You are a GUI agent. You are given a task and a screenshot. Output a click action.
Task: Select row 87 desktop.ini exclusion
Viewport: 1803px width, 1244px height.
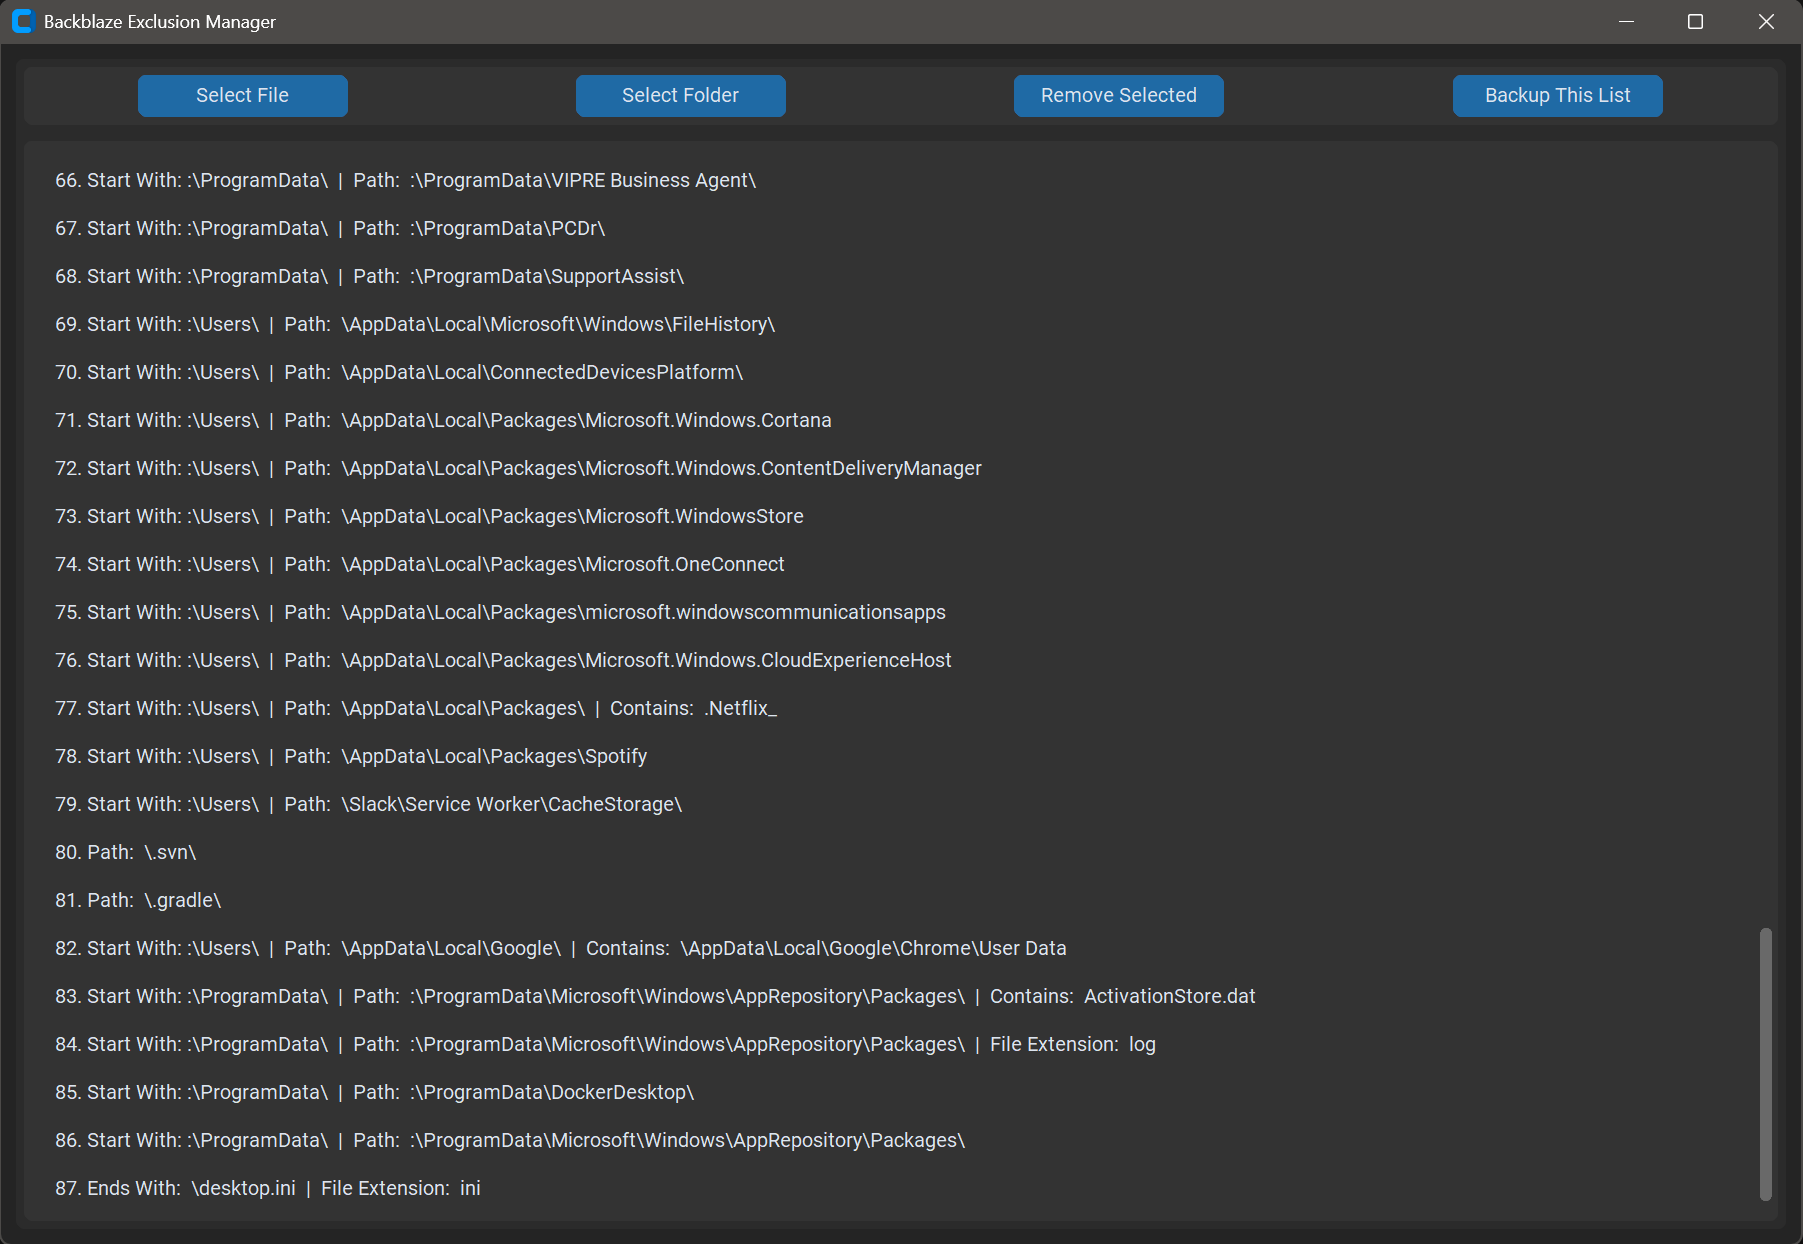click(x=268, y=1188)
